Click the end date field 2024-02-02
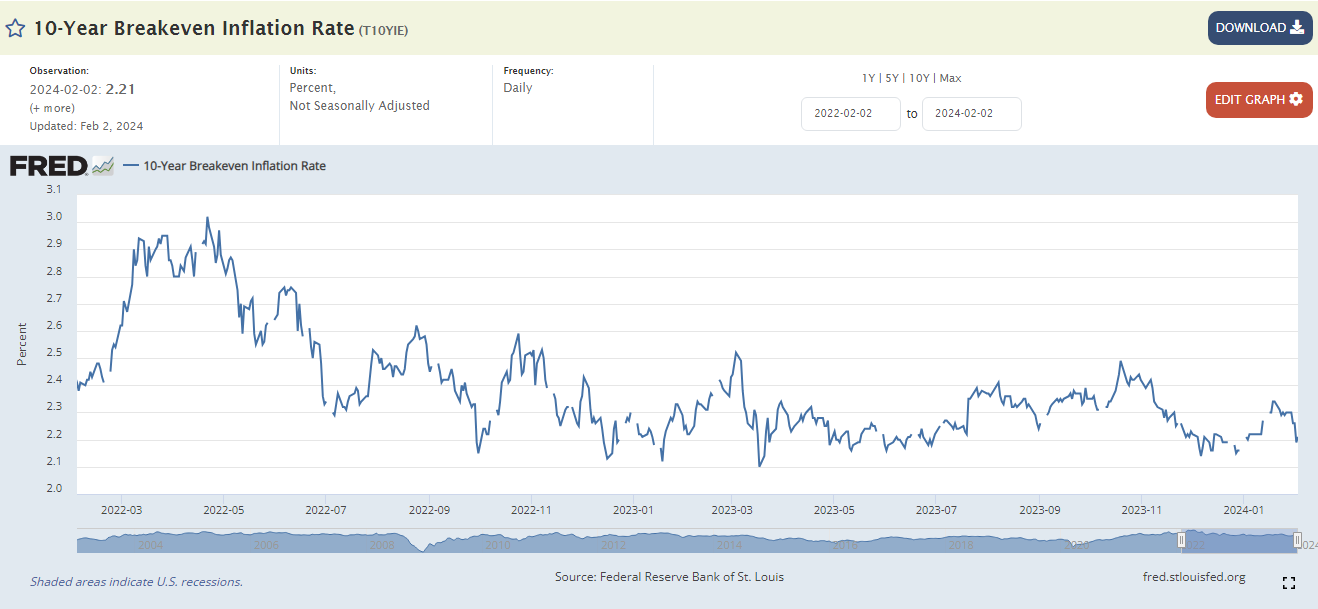 tap(971, 114)
